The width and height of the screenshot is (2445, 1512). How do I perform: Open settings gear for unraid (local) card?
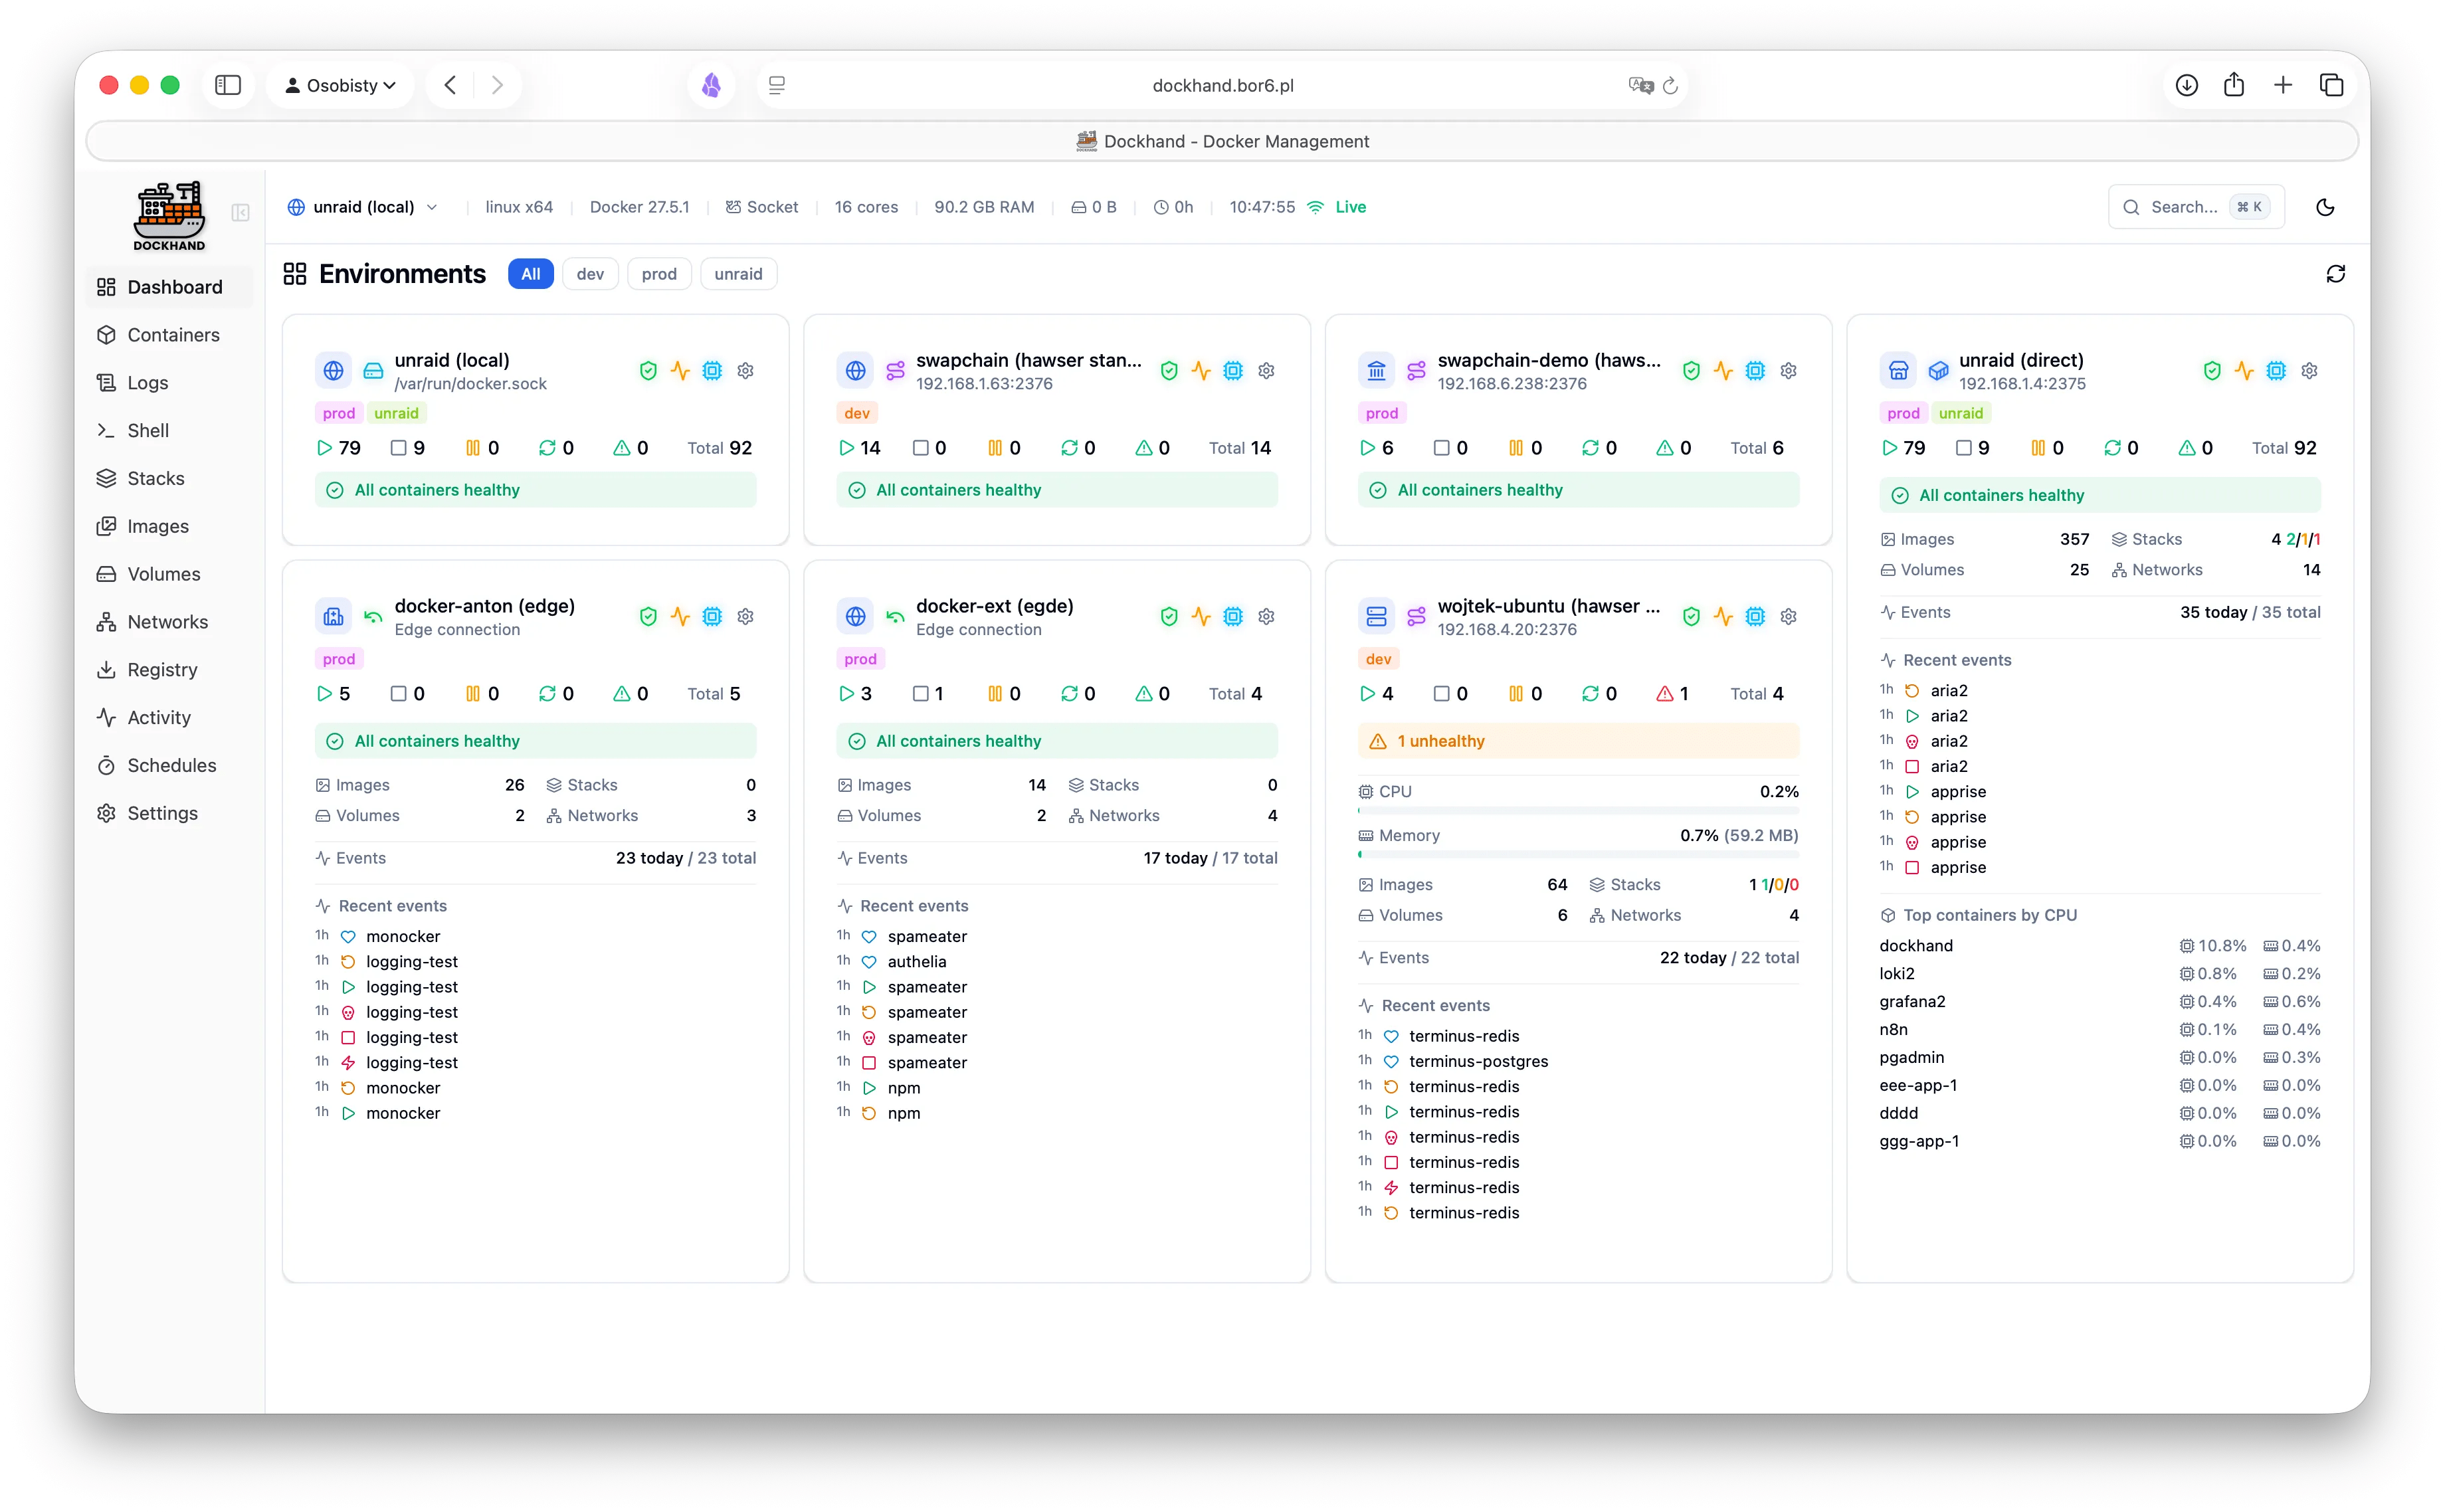(745, 371)
